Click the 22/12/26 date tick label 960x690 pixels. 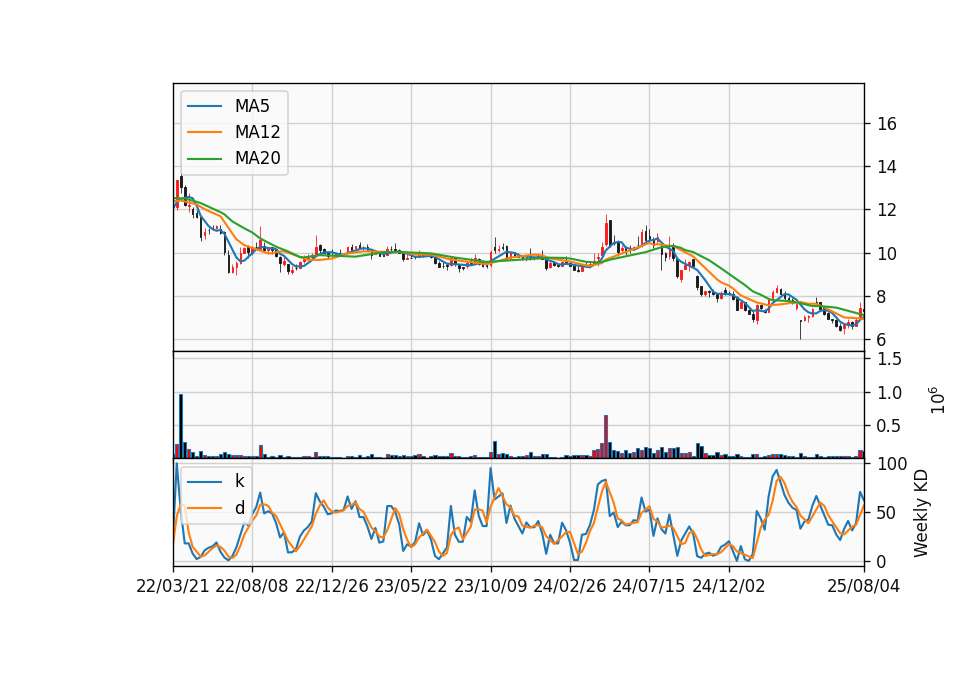[332, 586]
